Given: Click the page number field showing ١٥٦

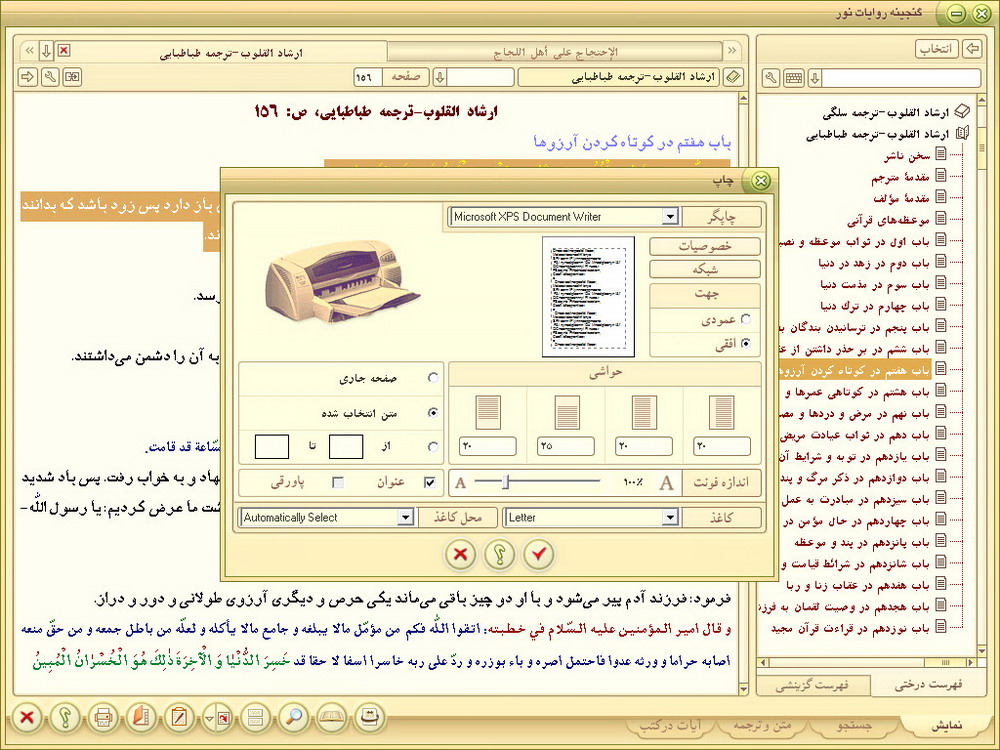Looking at the screenshot, I should coord(368,77).
